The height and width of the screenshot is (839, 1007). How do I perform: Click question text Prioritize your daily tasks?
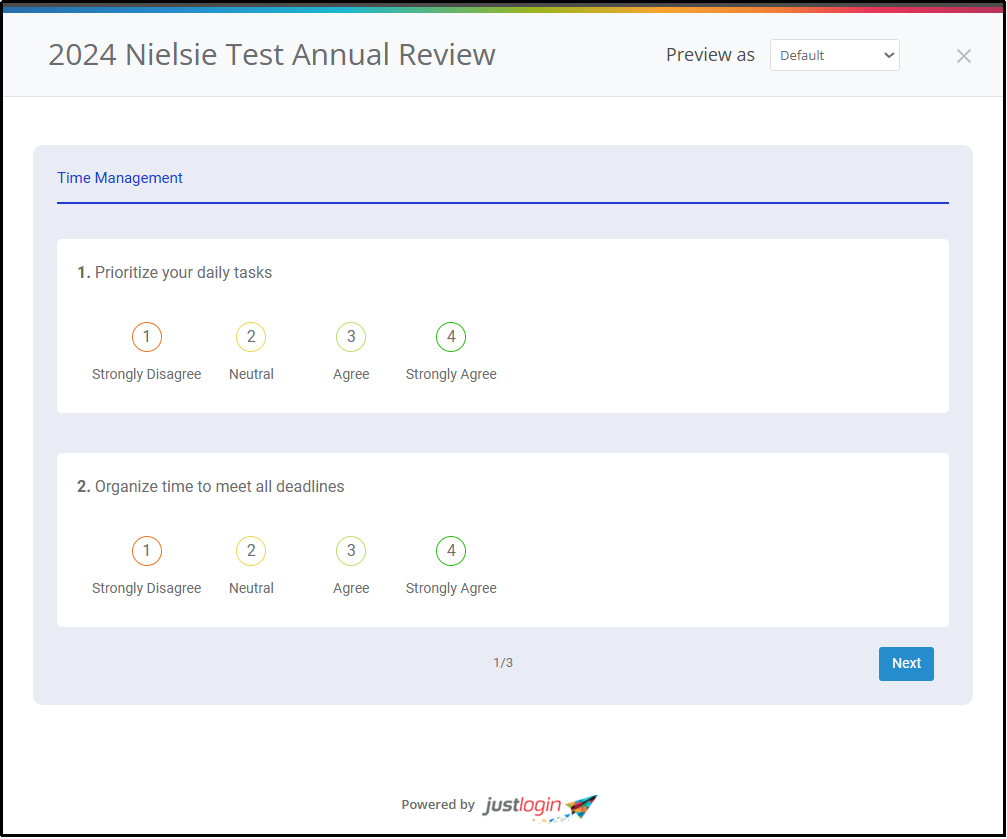(183, 272)
